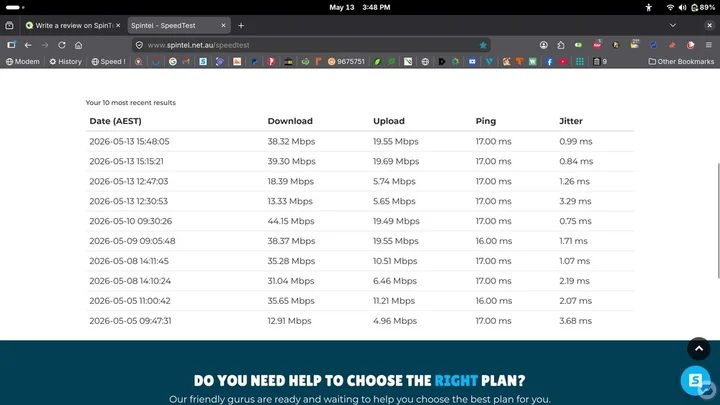The width and height of the screenshot is (720, 405).
Task: Open the Firefox hamburger application menu
Action: [709, 45]
